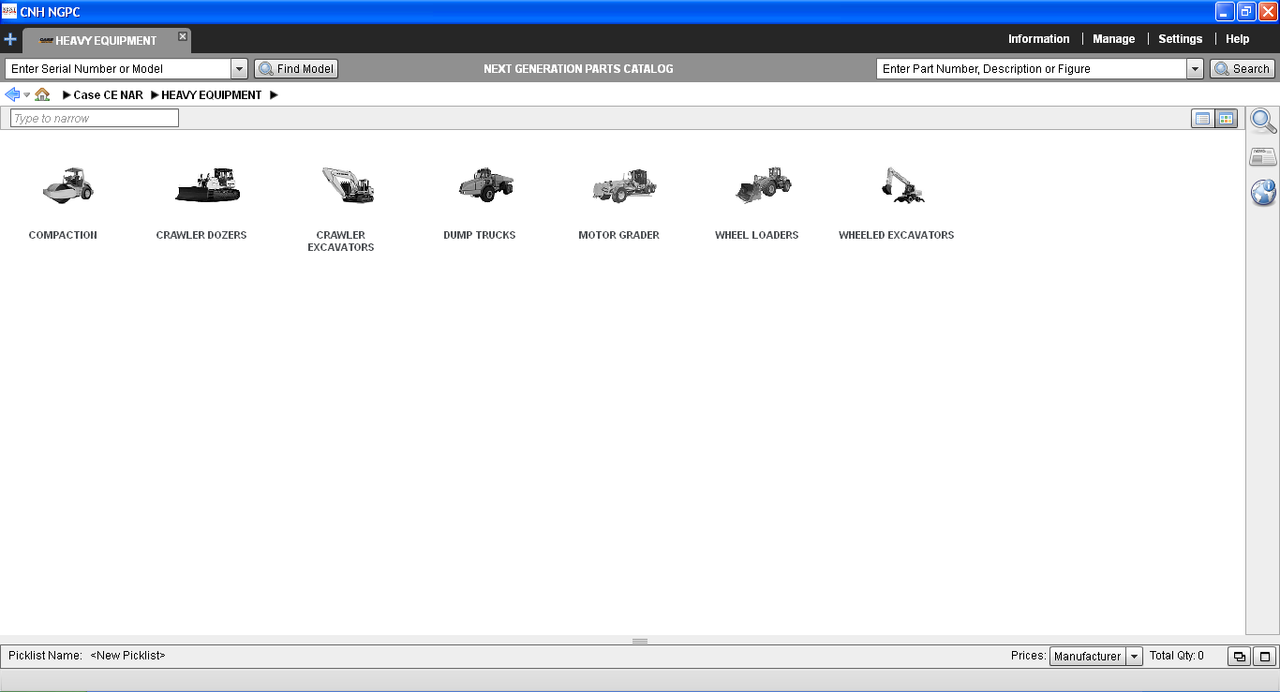Switch to thumbnail grid view icon
This screenshot has width=1280, height=692.
pyautogui.click(x=1227, y=118)
